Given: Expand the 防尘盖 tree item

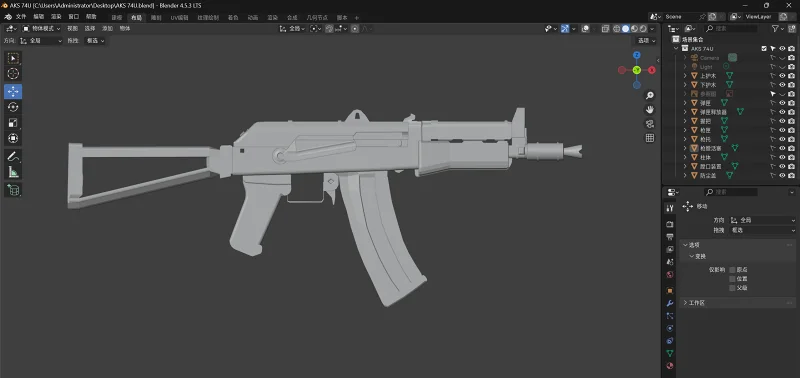Looking at the screenshot, I should pos(685,175).
